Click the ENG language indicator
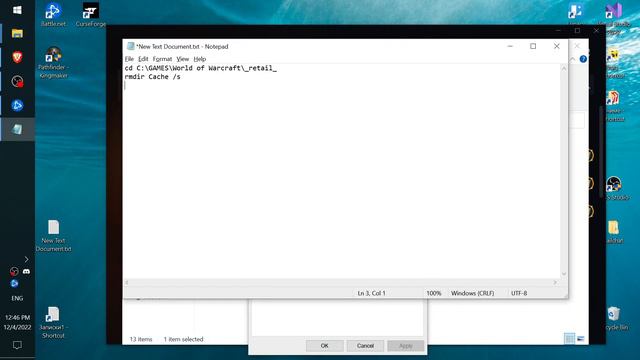Image resolution: width=640 pixels, height=360 pixels. tap(17, 298)
